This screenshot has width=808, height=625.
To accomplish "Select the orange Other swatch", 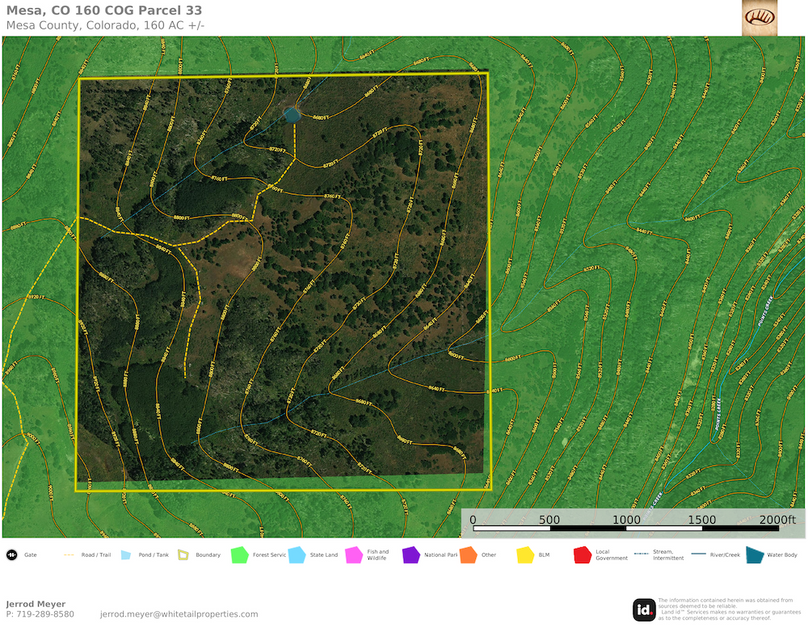I will [x=468, y=555].
